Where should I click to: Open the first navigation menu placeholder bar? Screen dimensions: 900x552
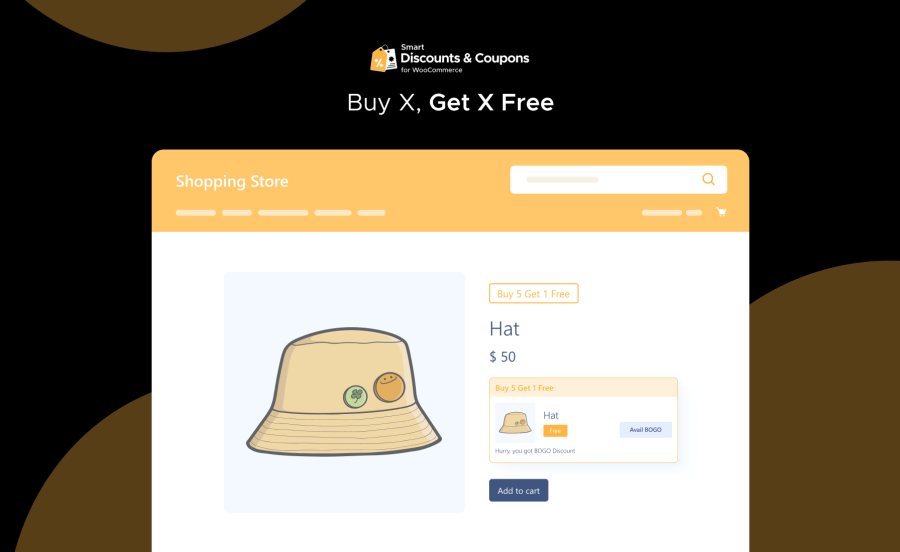point(196,213)
